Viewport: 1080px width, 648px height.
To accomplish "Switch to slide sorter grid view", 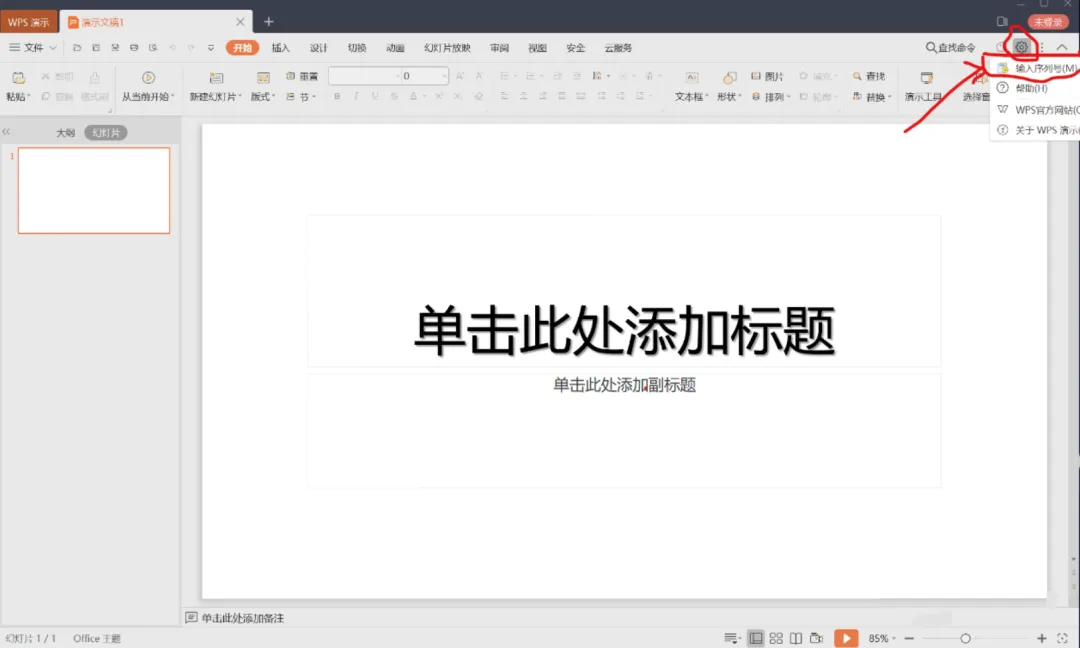I will click(x=776, y=638).
